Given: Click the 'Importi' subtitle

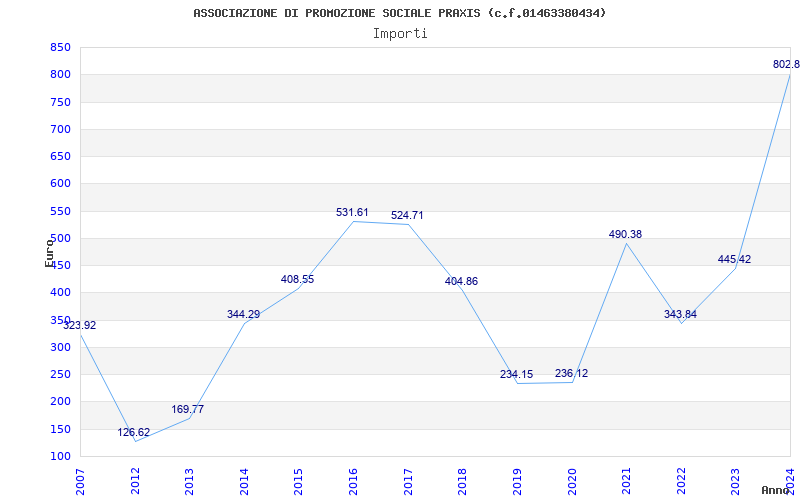Looking at the screenshot, I should (x=400, y=34).
